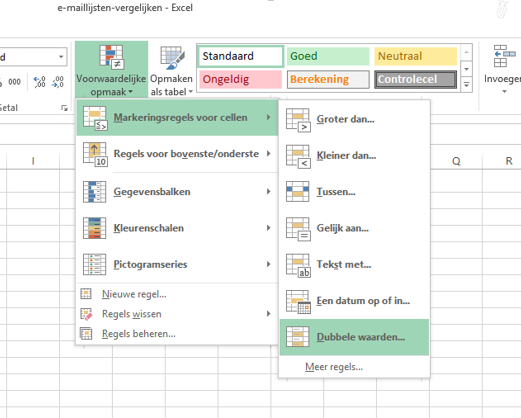Open the Tekst met rule icon
This screenshot has height=418, width=521.
298,265
